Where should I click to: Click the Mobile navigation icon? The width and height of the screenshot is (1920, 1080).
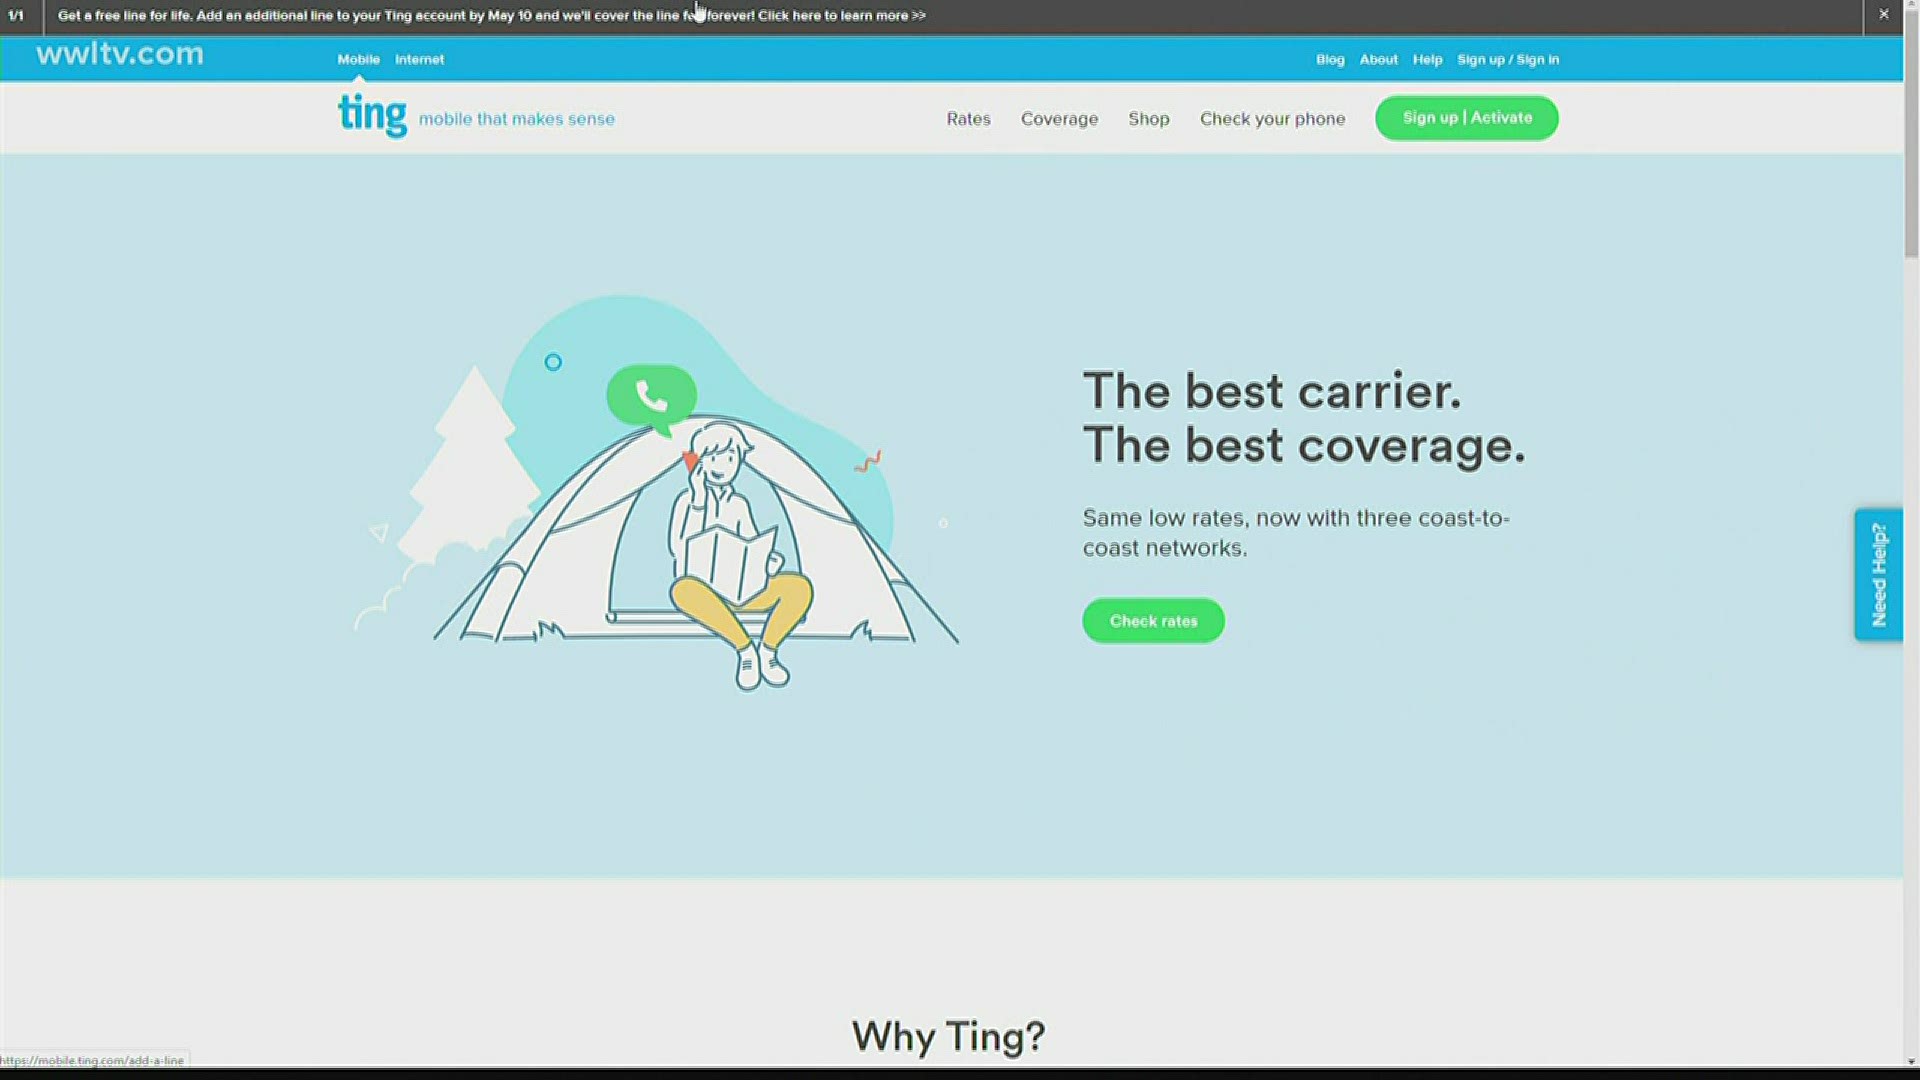pos(357,58)
